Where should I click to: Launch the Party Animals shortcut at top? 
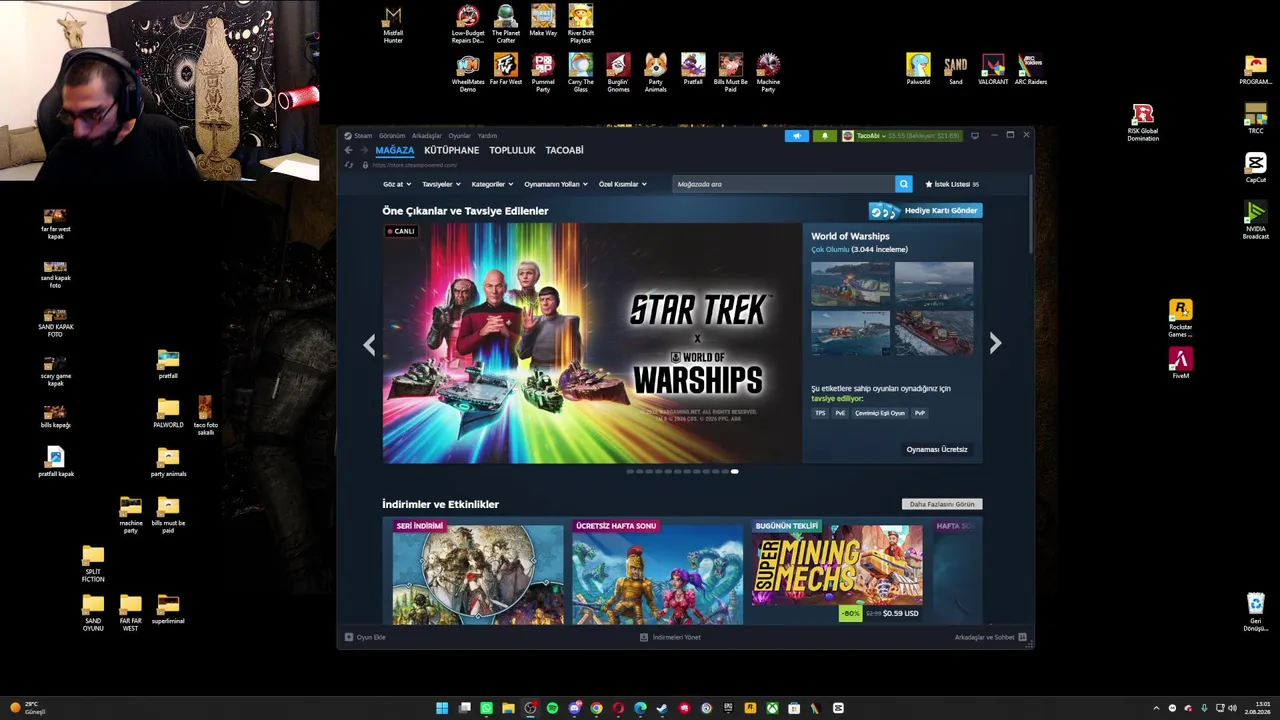[x=656, y=74]
